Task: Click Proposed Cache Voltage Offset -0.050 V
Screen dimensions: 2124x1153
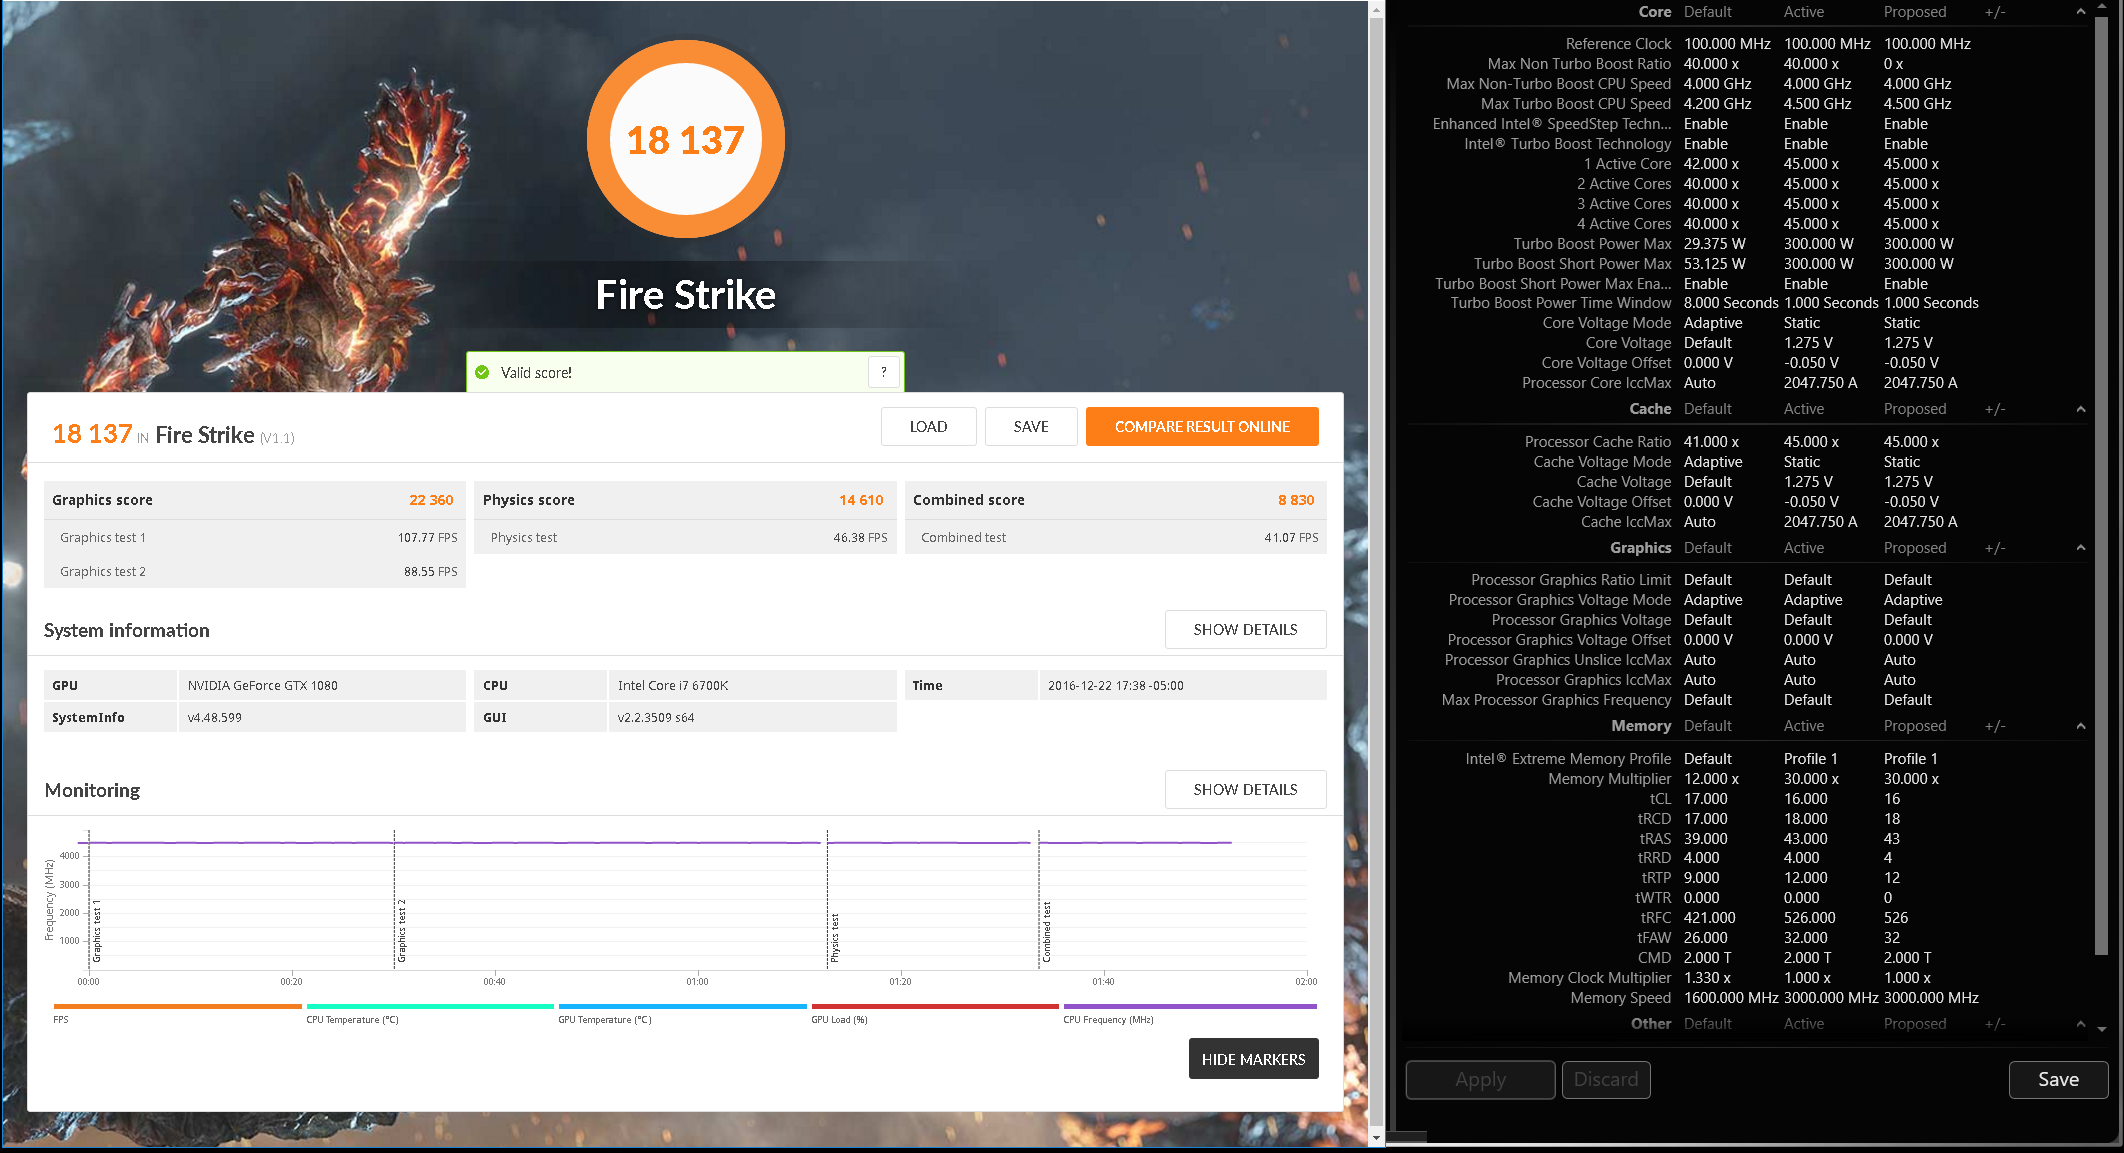Action: [x=1911, y=502]
